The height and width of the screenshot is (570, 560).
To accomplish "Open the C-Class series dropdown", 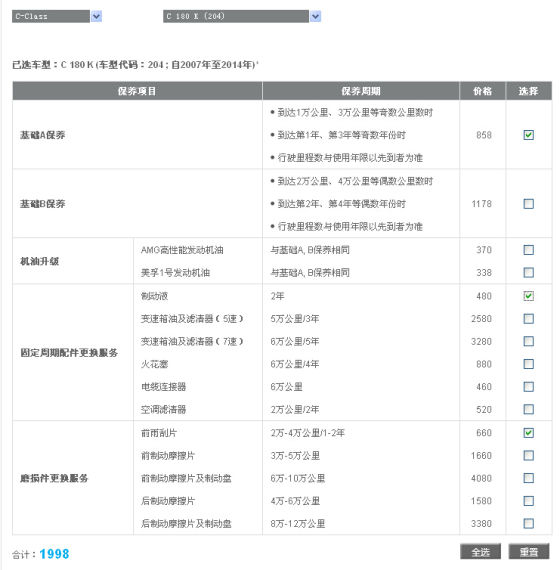I will [x=57, y=16].
